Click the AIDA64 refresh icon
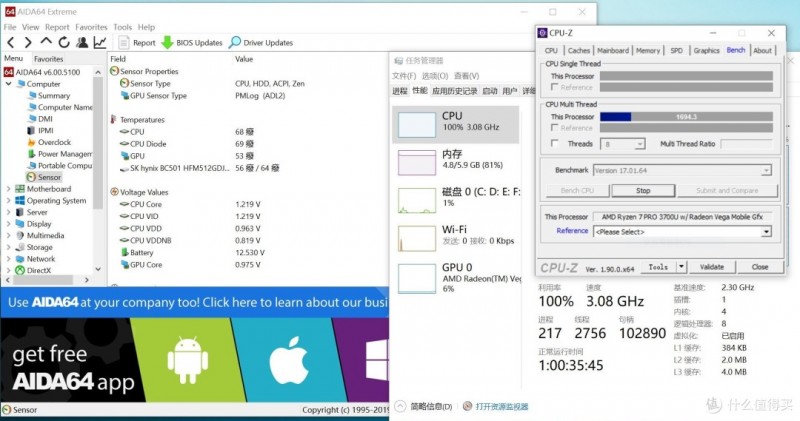 (64, 42)
